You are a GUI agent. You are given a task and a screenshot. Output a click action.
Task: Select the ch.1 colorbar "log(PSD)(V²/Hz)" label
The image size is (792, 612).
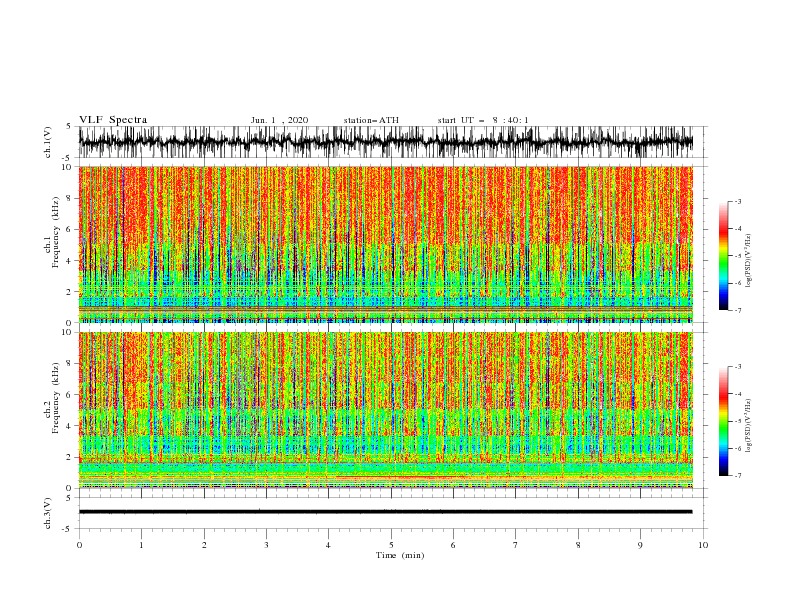tap(748, 261)
